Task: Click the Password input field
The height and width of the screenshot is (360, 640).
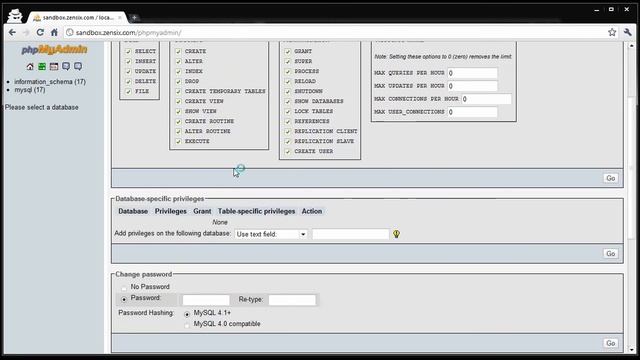Action: click(206, 300)
